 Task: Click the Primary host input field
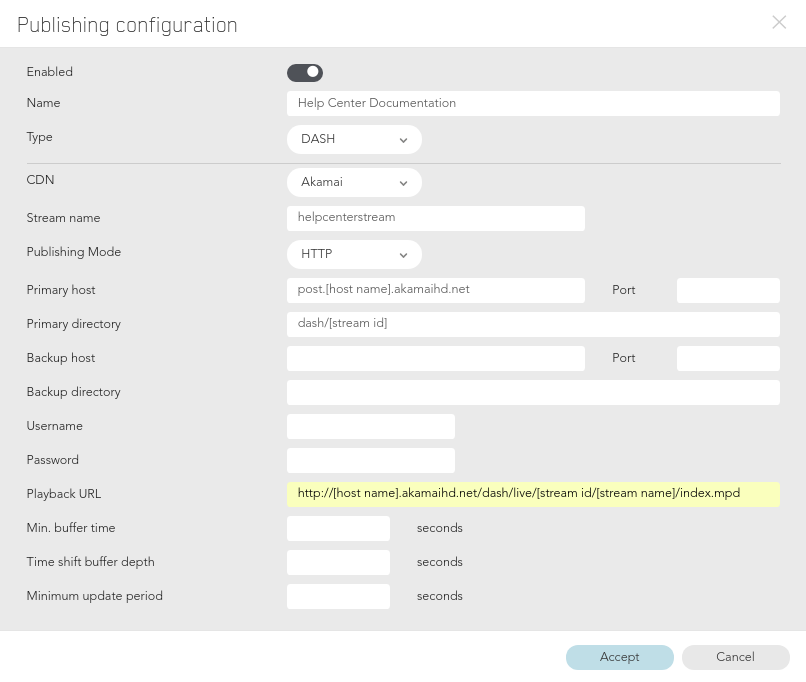pos(435,290)
